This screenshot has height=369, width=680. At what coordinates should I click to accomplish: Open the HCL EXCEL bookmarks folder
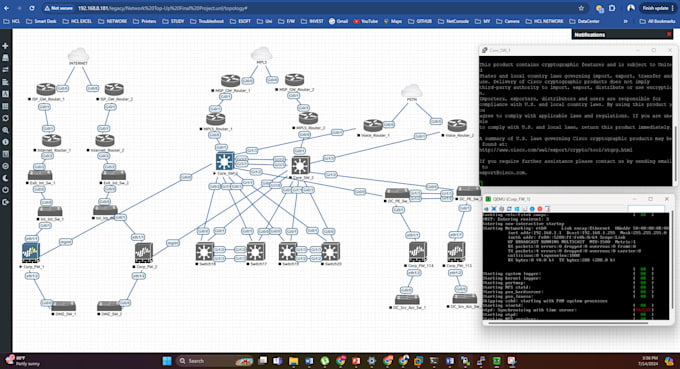pyautogui.click(x=78, y=21)
